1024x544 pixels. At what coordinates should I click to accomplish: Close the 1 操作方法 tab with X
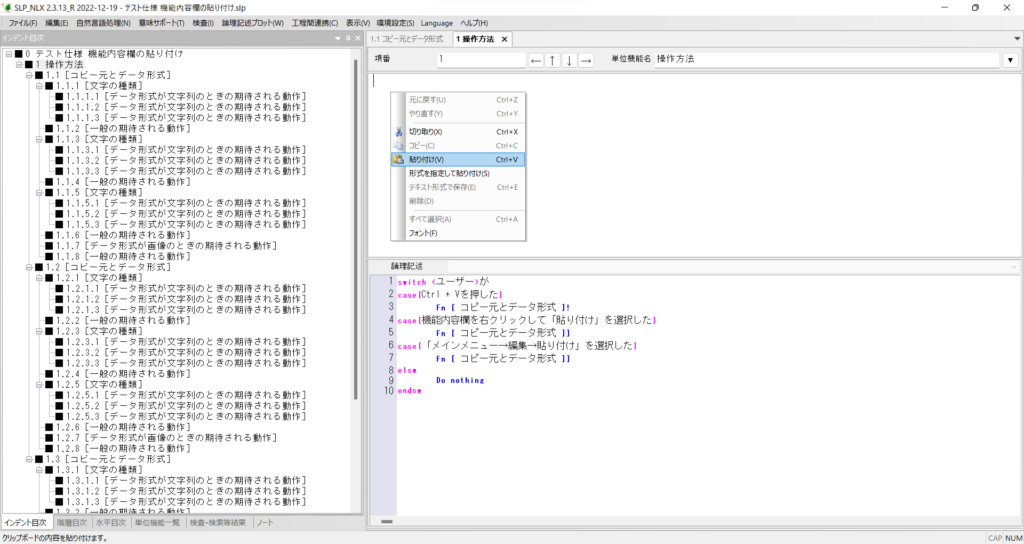point(504,39)
